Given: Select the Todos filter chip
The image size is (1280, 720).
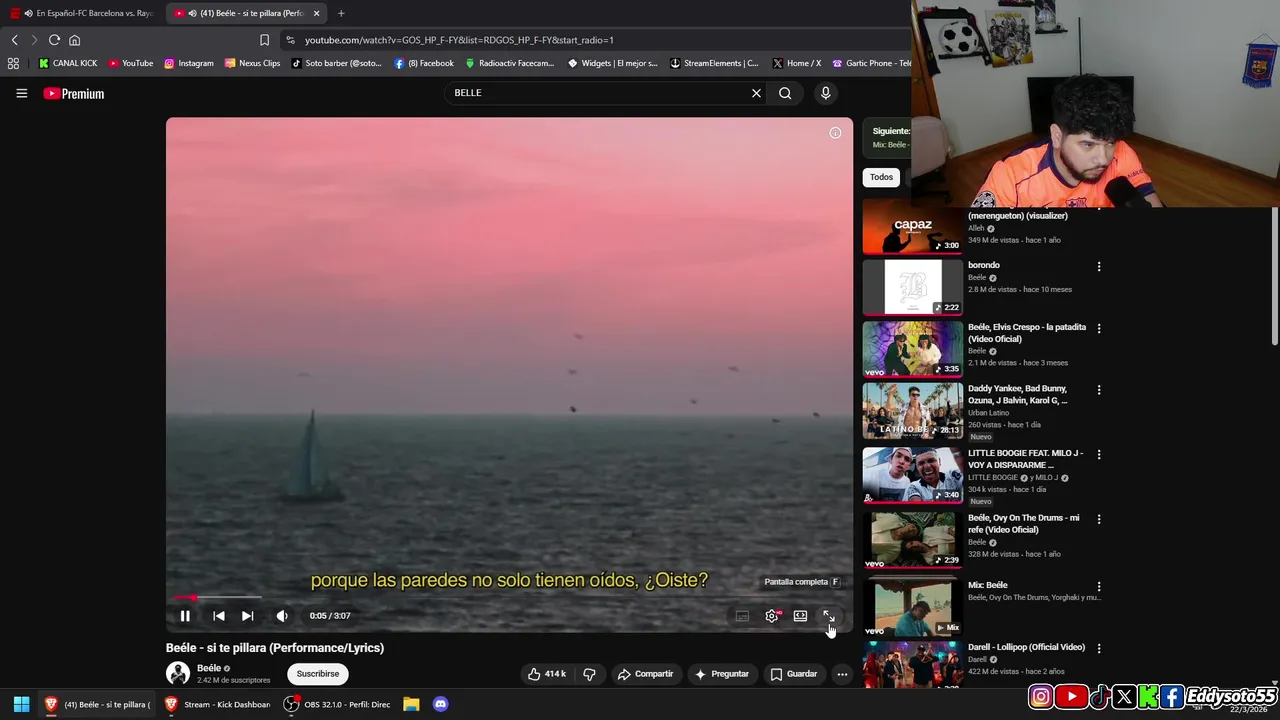Looking at the screenshot, I should pos(881,177).
